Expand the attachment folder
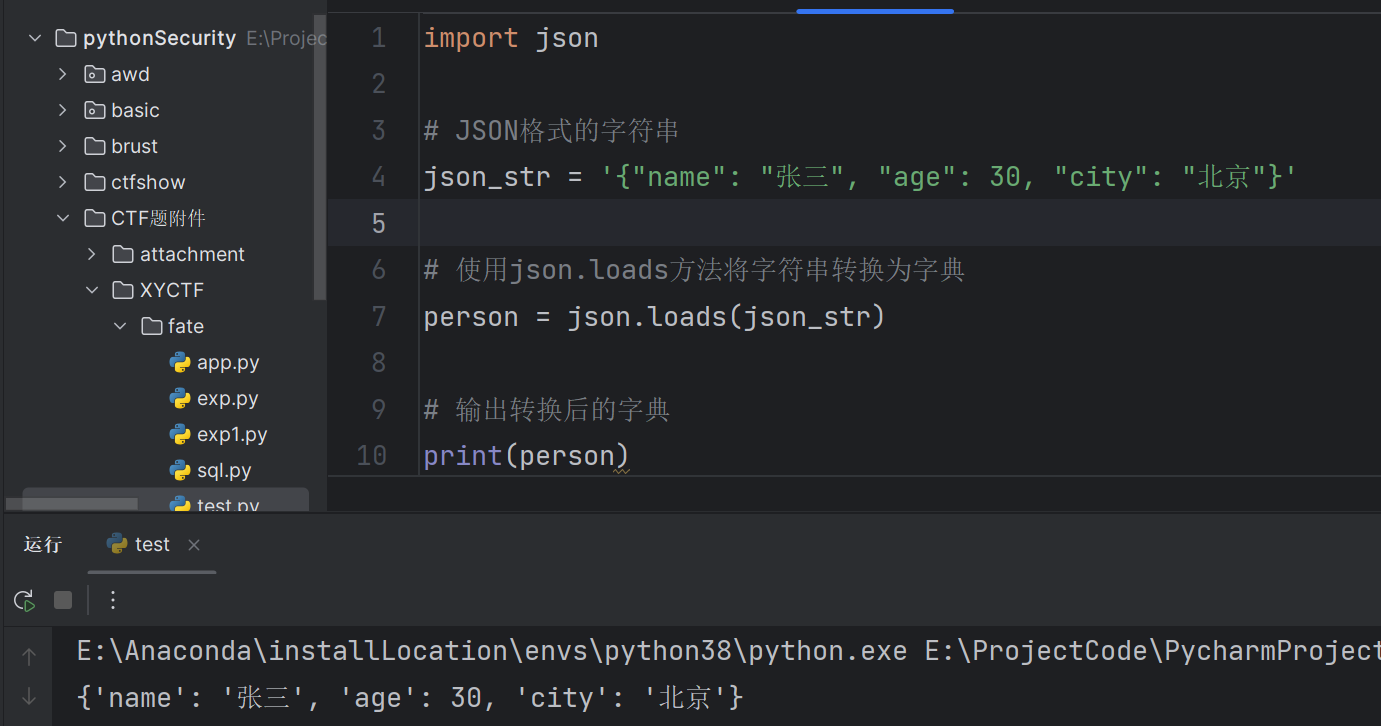Screen dimensions: 1381x726 92,255
